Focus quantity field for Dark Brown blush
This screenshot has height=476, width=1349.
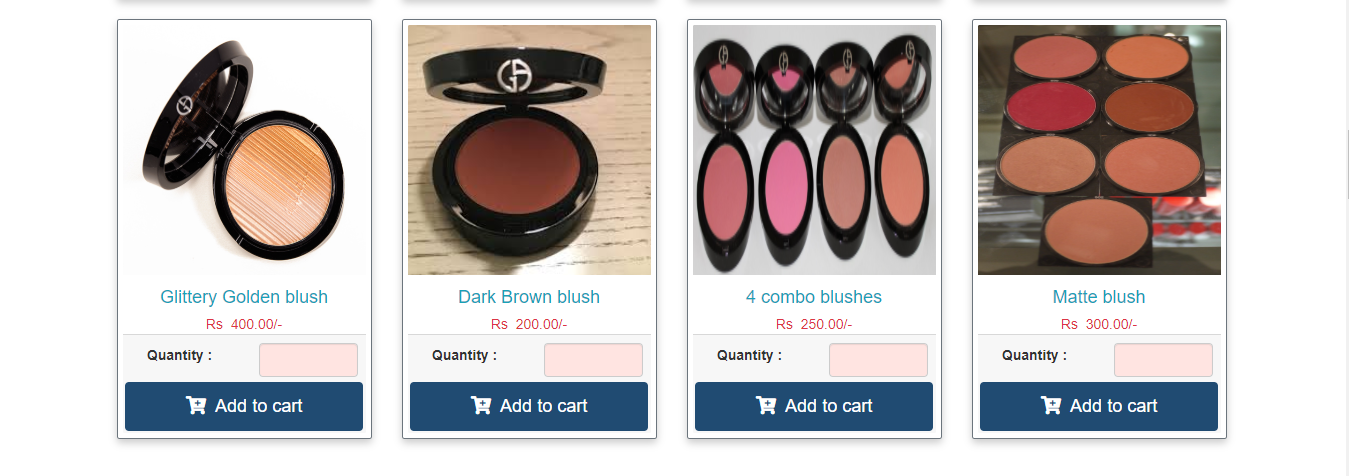(x=593, y=360)
